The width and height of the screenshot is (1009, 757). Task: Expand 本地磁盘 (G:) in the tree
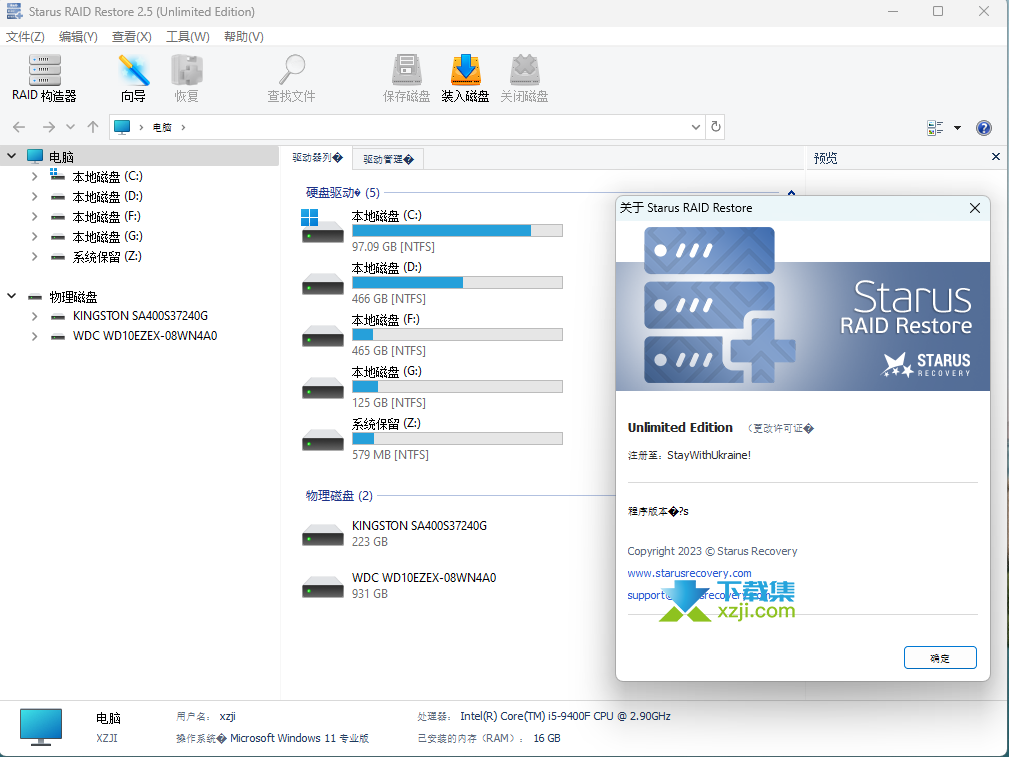click(35, 236)
